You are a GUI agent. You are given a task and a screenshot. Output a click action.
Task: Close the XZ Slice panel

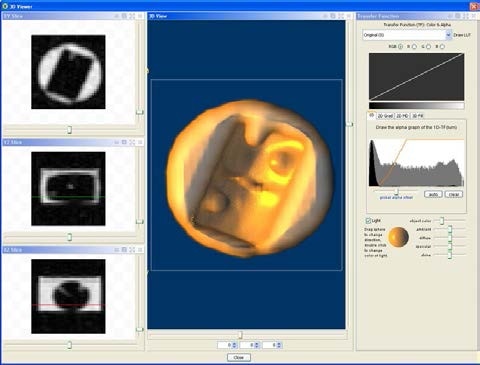[140, 250]
